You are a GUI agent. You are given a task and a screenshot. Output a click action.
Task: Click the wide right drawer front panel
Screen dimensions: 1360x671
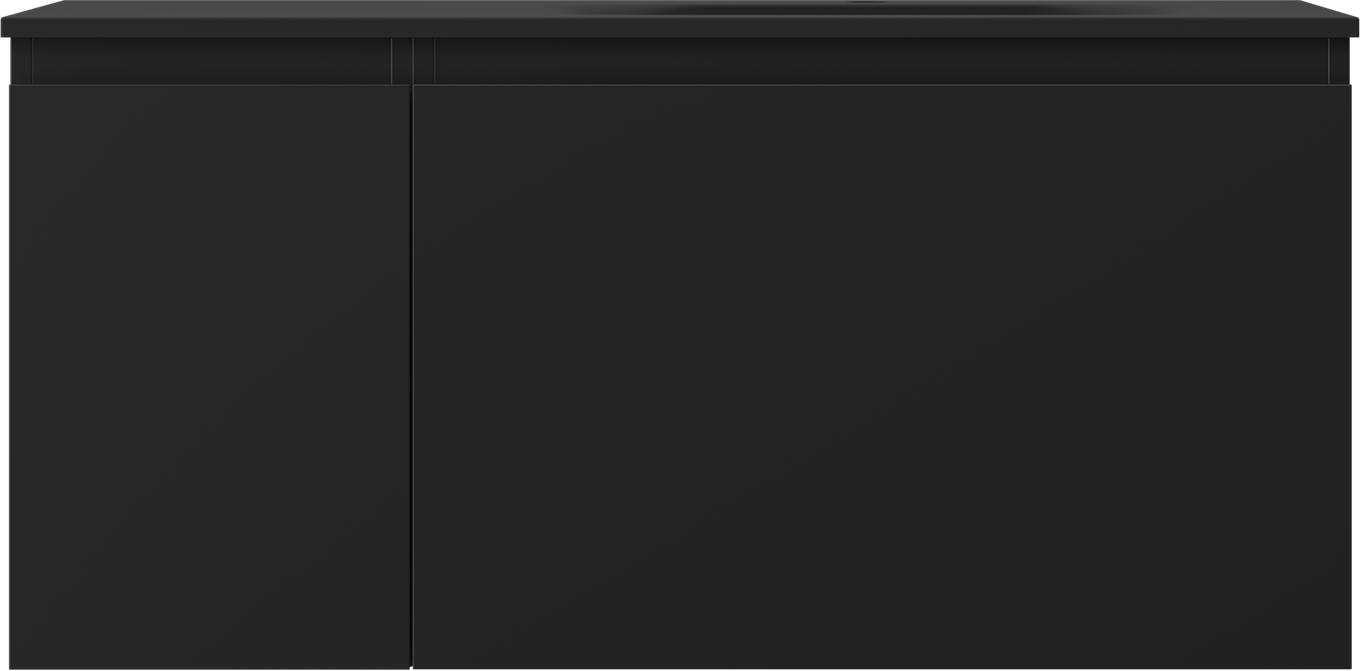pos(882,376)
